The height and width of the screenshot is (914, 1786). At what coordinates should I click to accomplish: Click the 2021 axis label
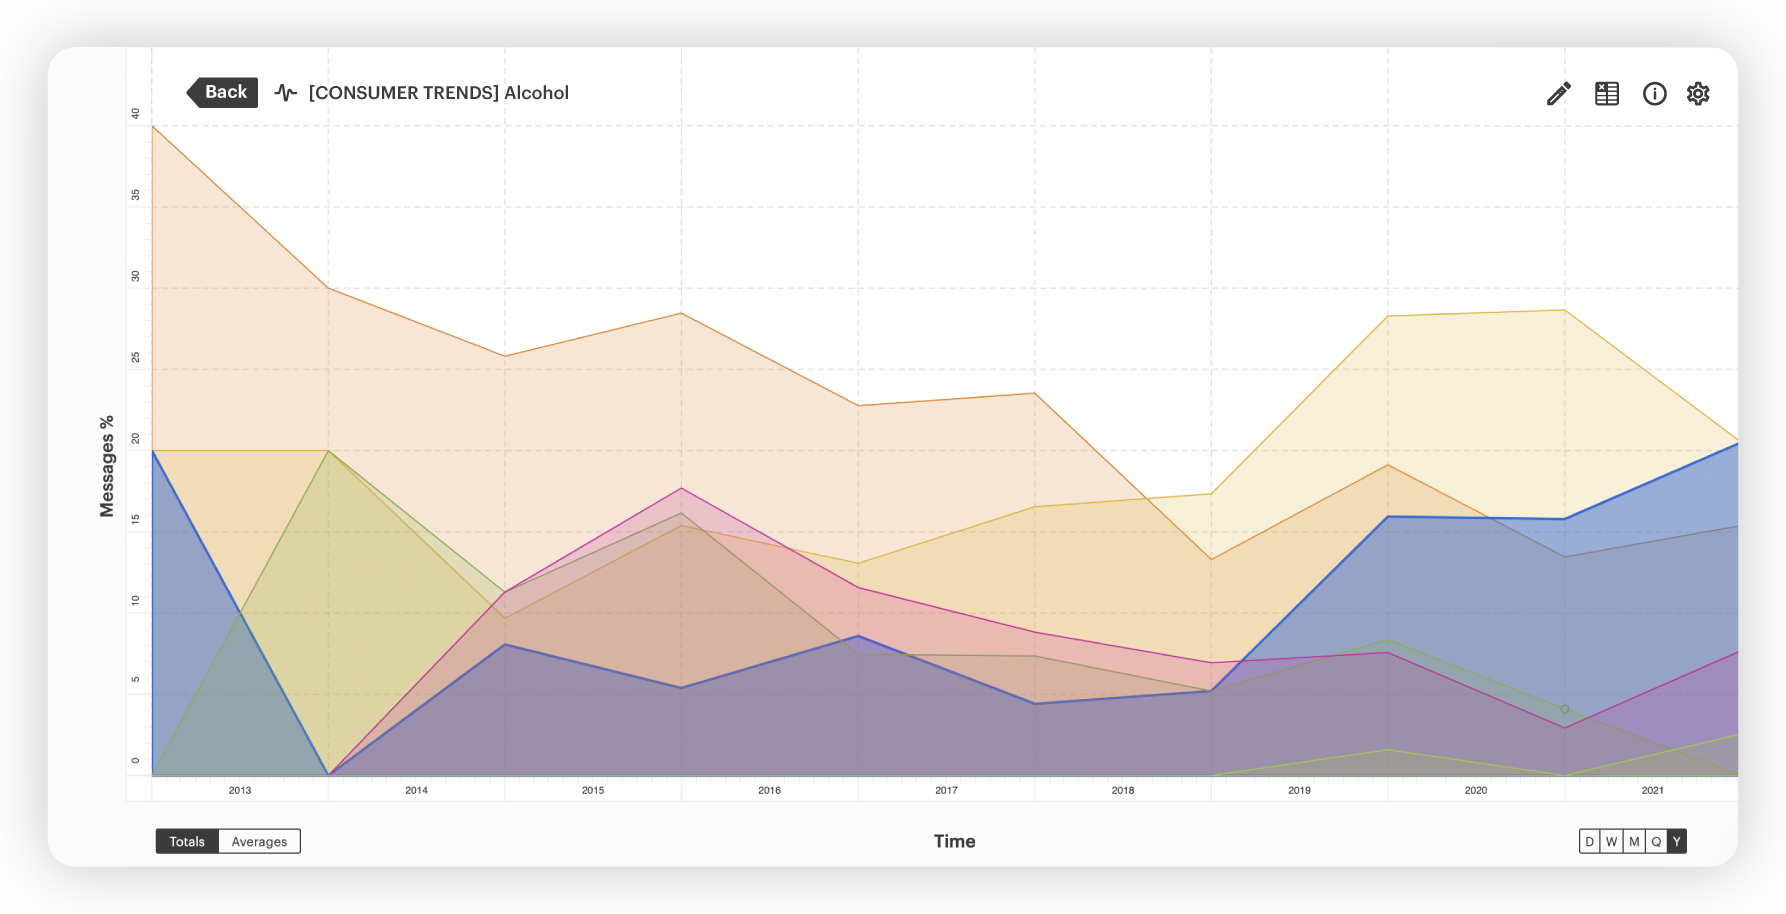click(1653, 790)
